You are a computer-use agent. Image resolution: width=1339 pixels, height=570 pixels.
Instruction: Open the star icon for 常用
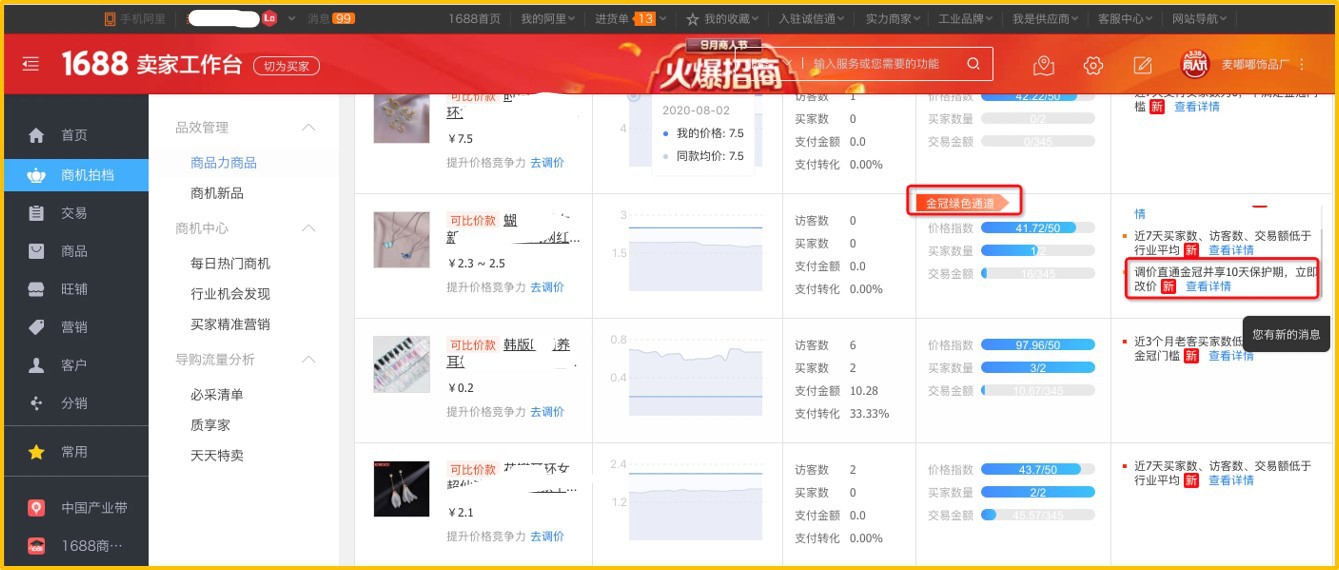click(37, 452)
